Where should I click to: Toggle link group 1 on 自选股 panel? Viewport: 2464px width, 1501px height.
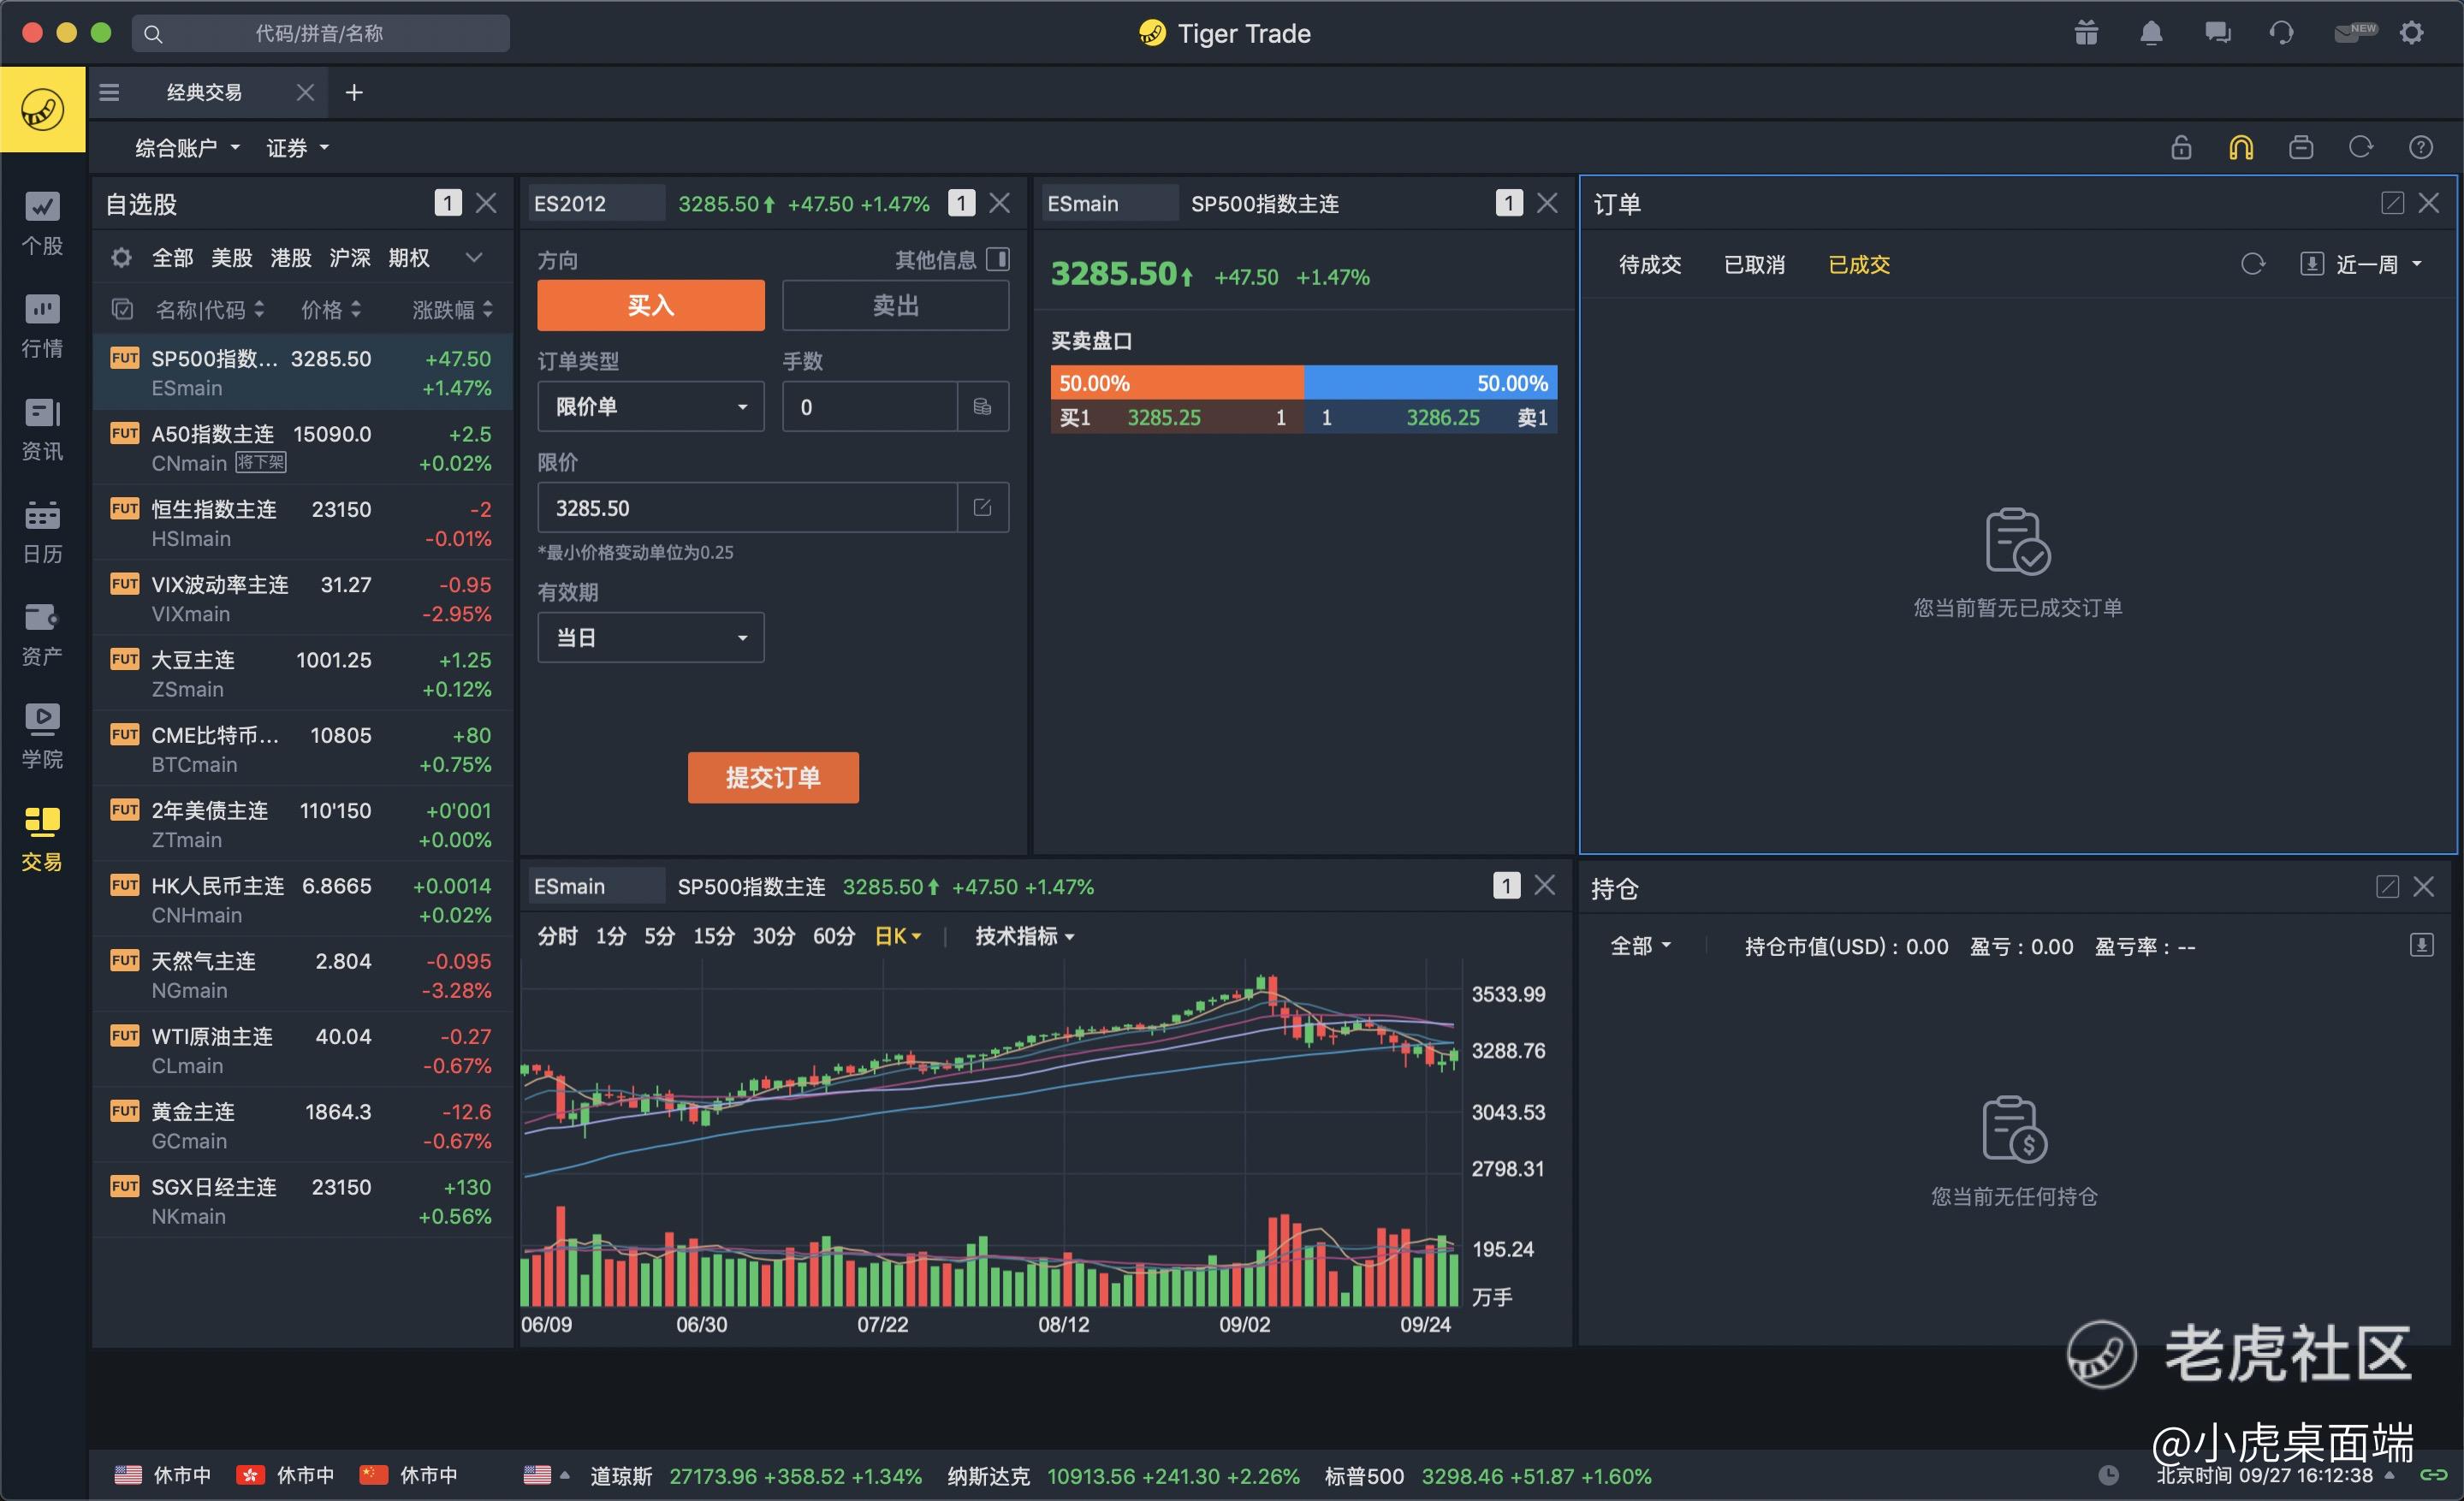coord(448,204)
